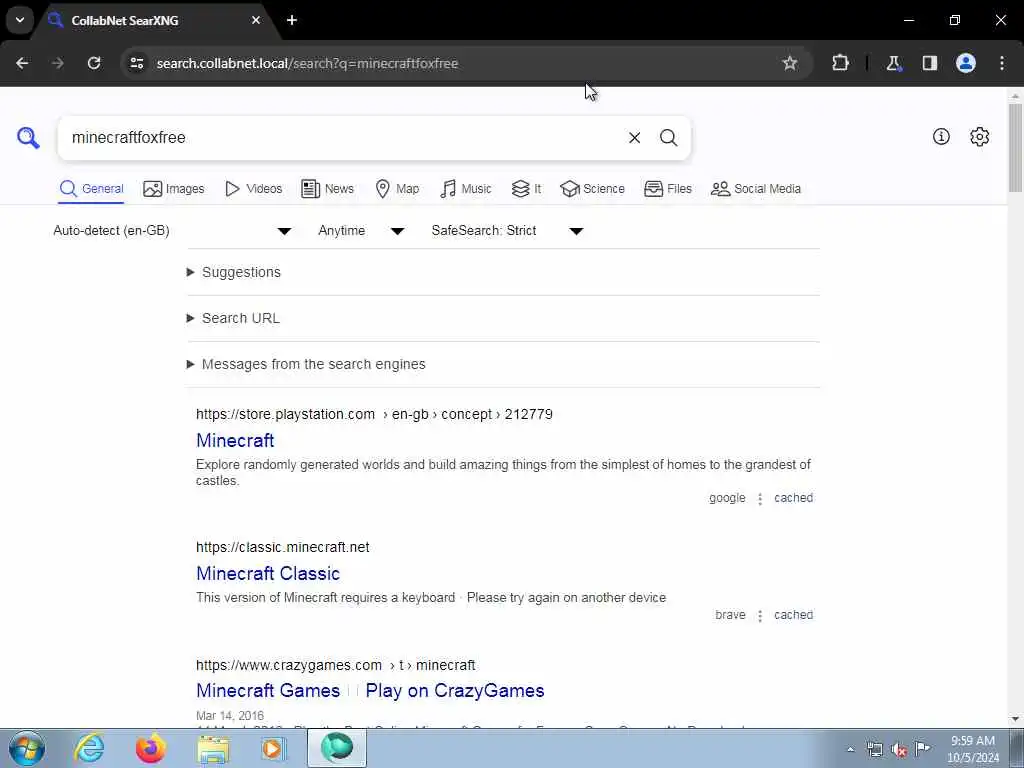The width and height of the screenshot is (1024, 768).
Task: Switch to the It tab
Action: 526,189
